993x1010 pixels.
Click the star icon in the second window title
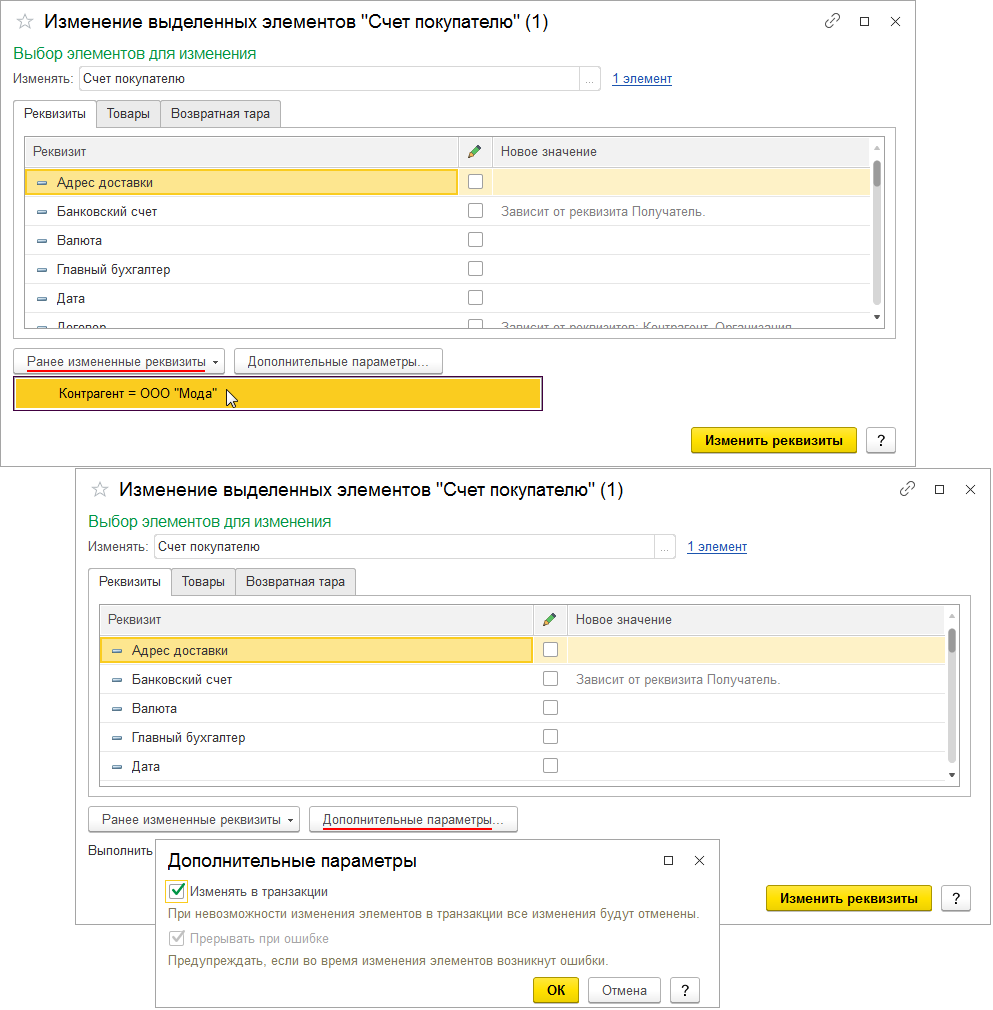[99, 489]
